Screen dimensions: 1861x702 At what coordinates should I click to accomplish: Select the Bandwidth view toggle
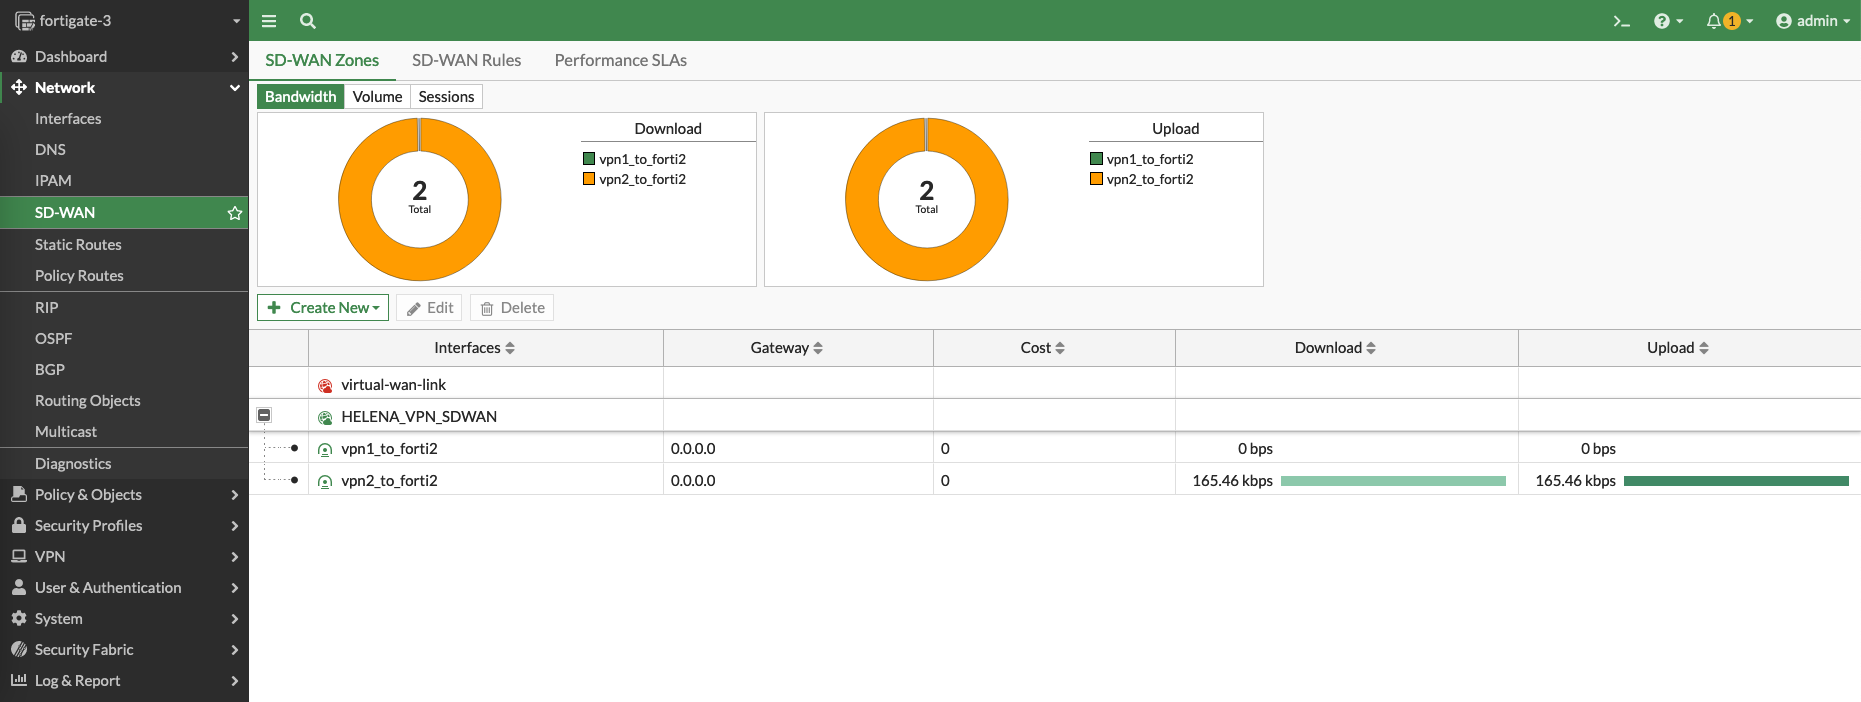tap(300, 97)
